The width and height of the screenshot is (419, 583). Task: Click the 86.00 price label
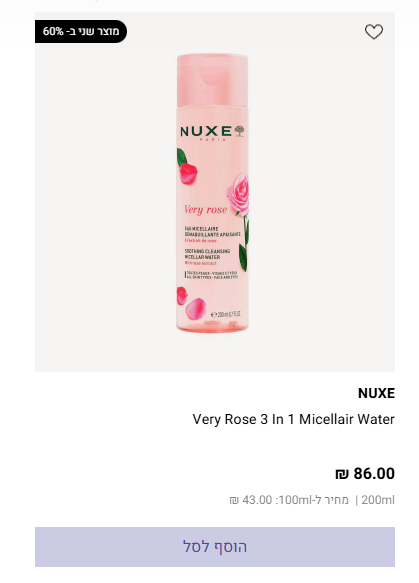pos(374,474)
